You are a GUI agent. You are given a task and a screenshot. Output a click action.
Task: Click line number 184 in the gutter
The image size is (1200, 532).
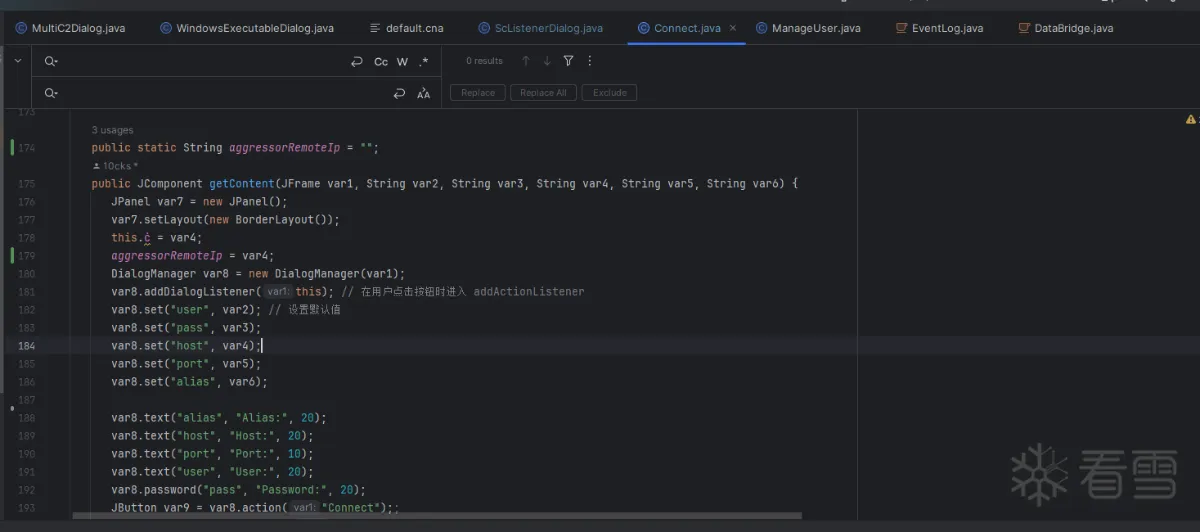pos(26,346)
